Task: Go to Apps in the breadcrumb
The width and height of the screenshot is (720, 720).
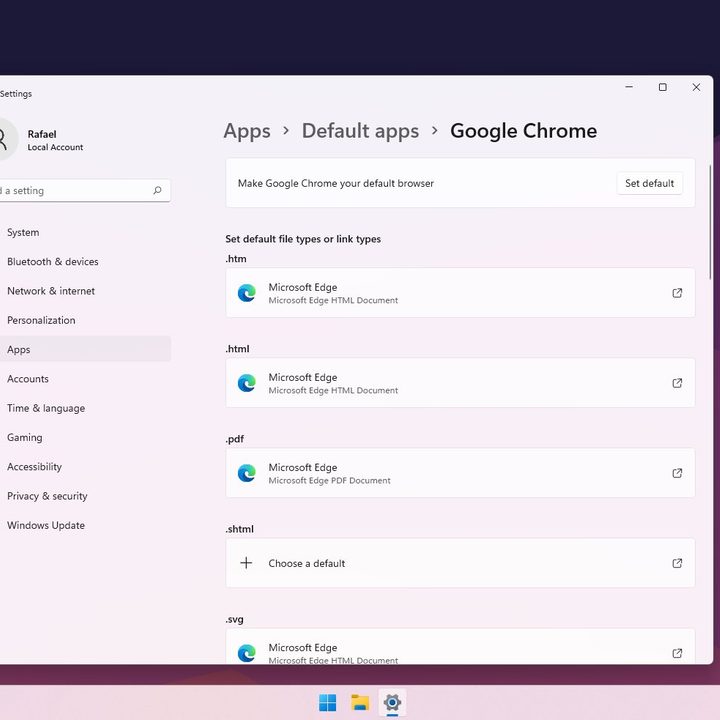Action: point(247,131)
